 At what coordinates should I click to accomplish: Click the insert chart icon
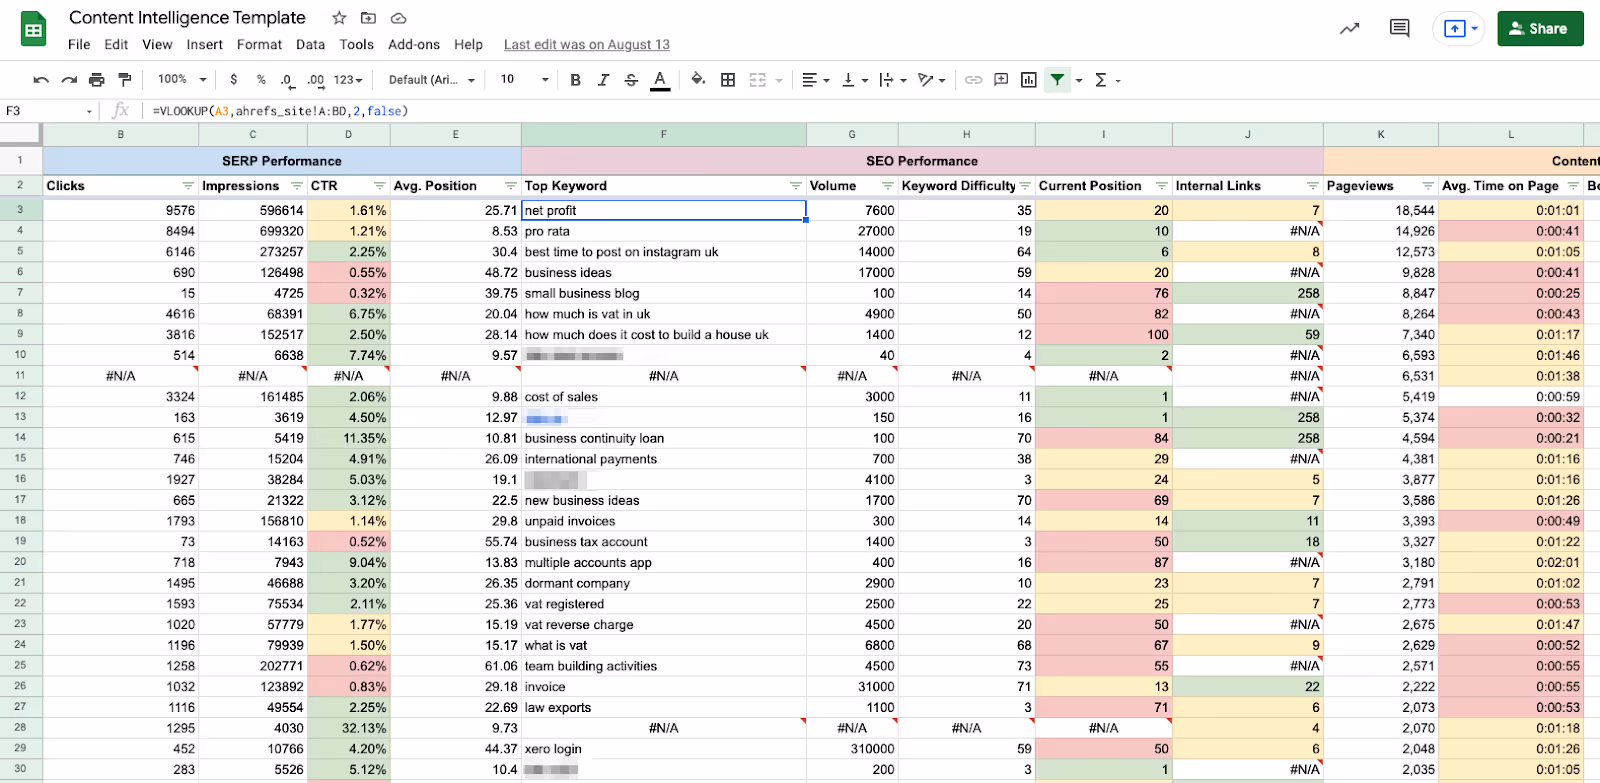(x=1029, y=80)
